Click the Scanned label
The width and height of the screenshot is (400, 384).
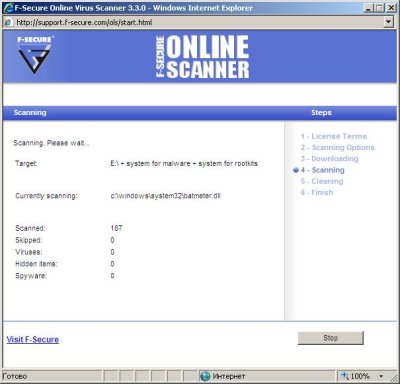(30, 228)
